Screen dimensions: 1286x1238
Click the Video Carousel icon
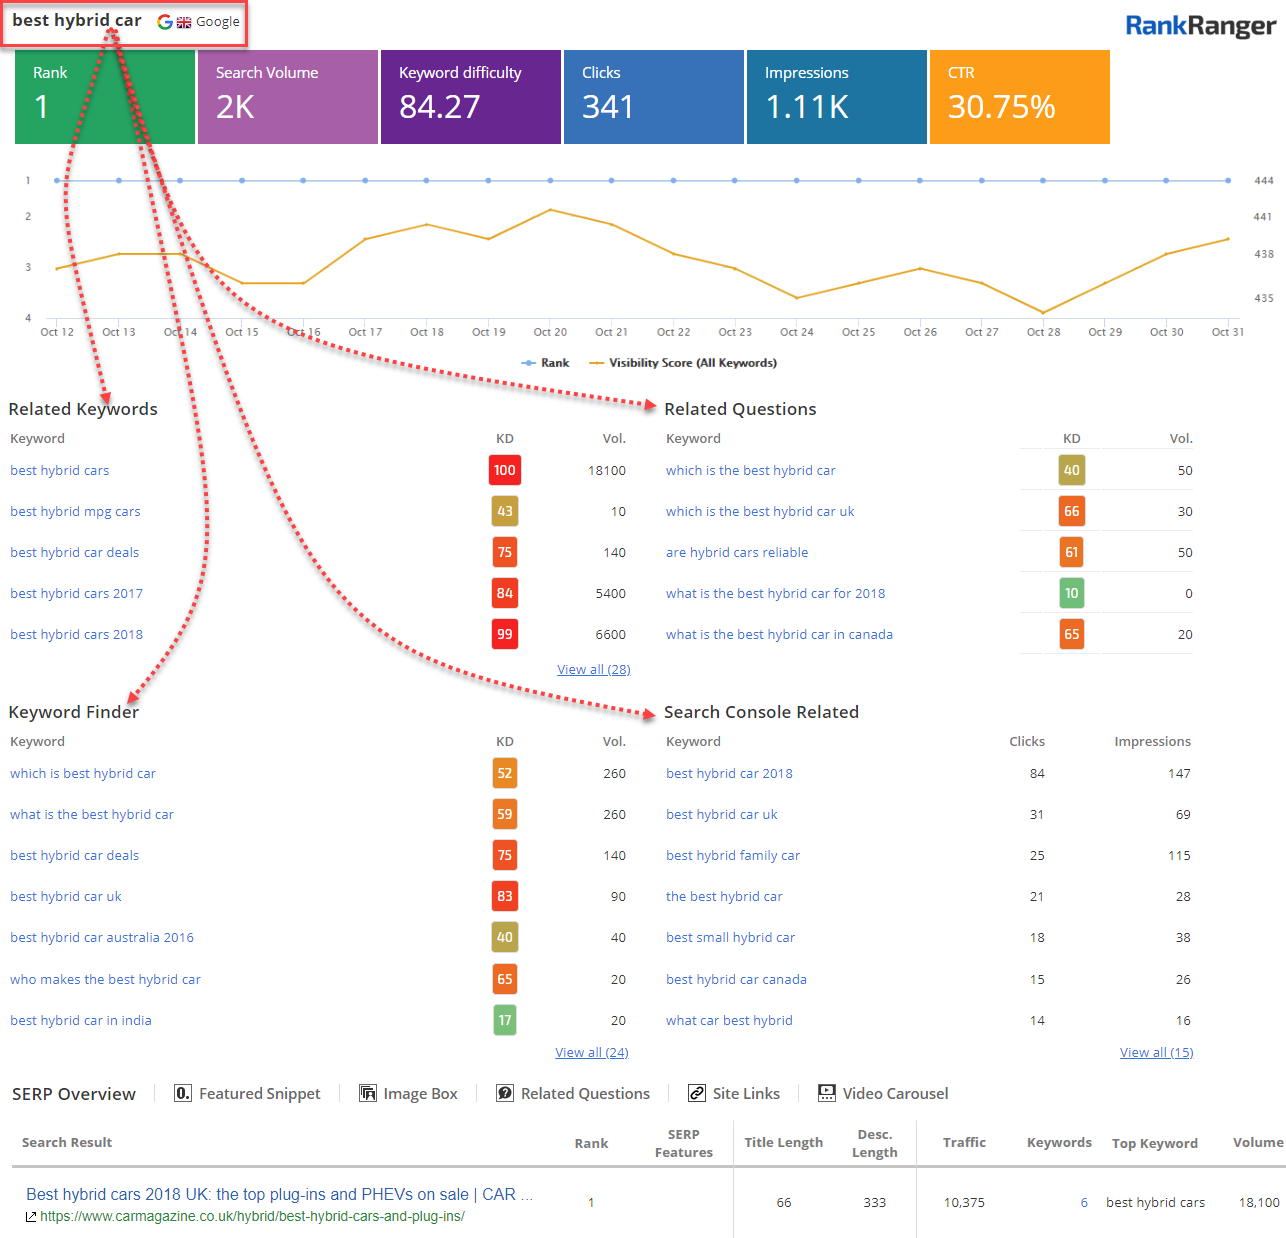point(827,1093)
